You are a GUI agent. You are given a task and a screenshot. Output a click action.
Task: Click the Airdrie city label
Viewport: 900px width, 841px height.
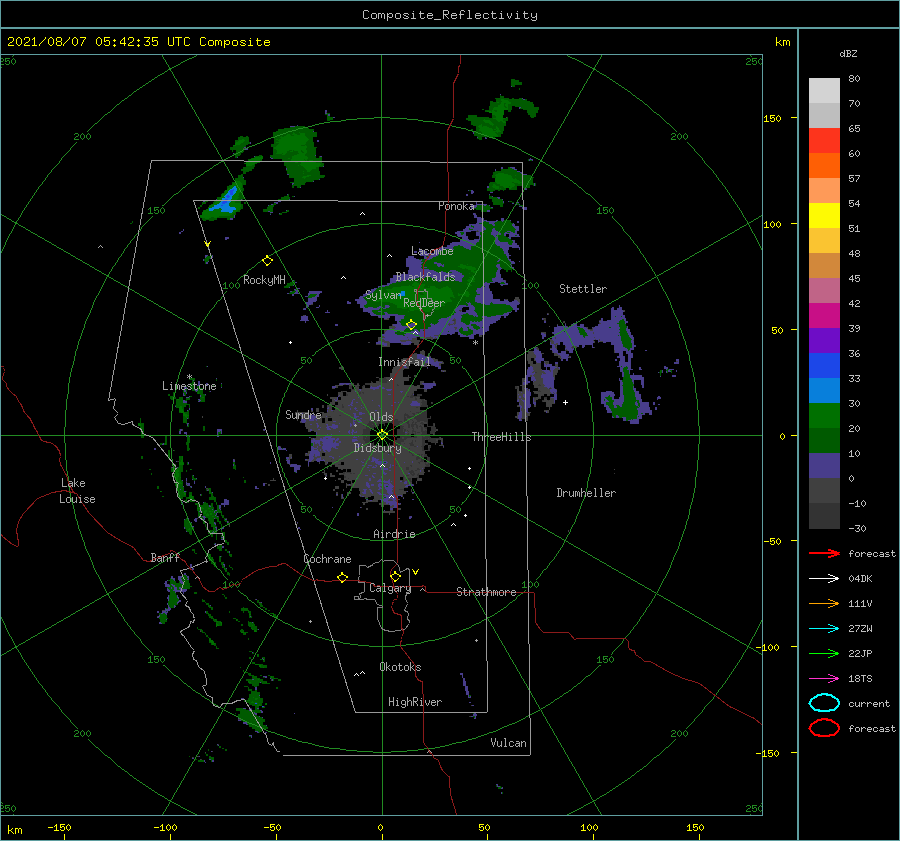(x=394, y=534)
